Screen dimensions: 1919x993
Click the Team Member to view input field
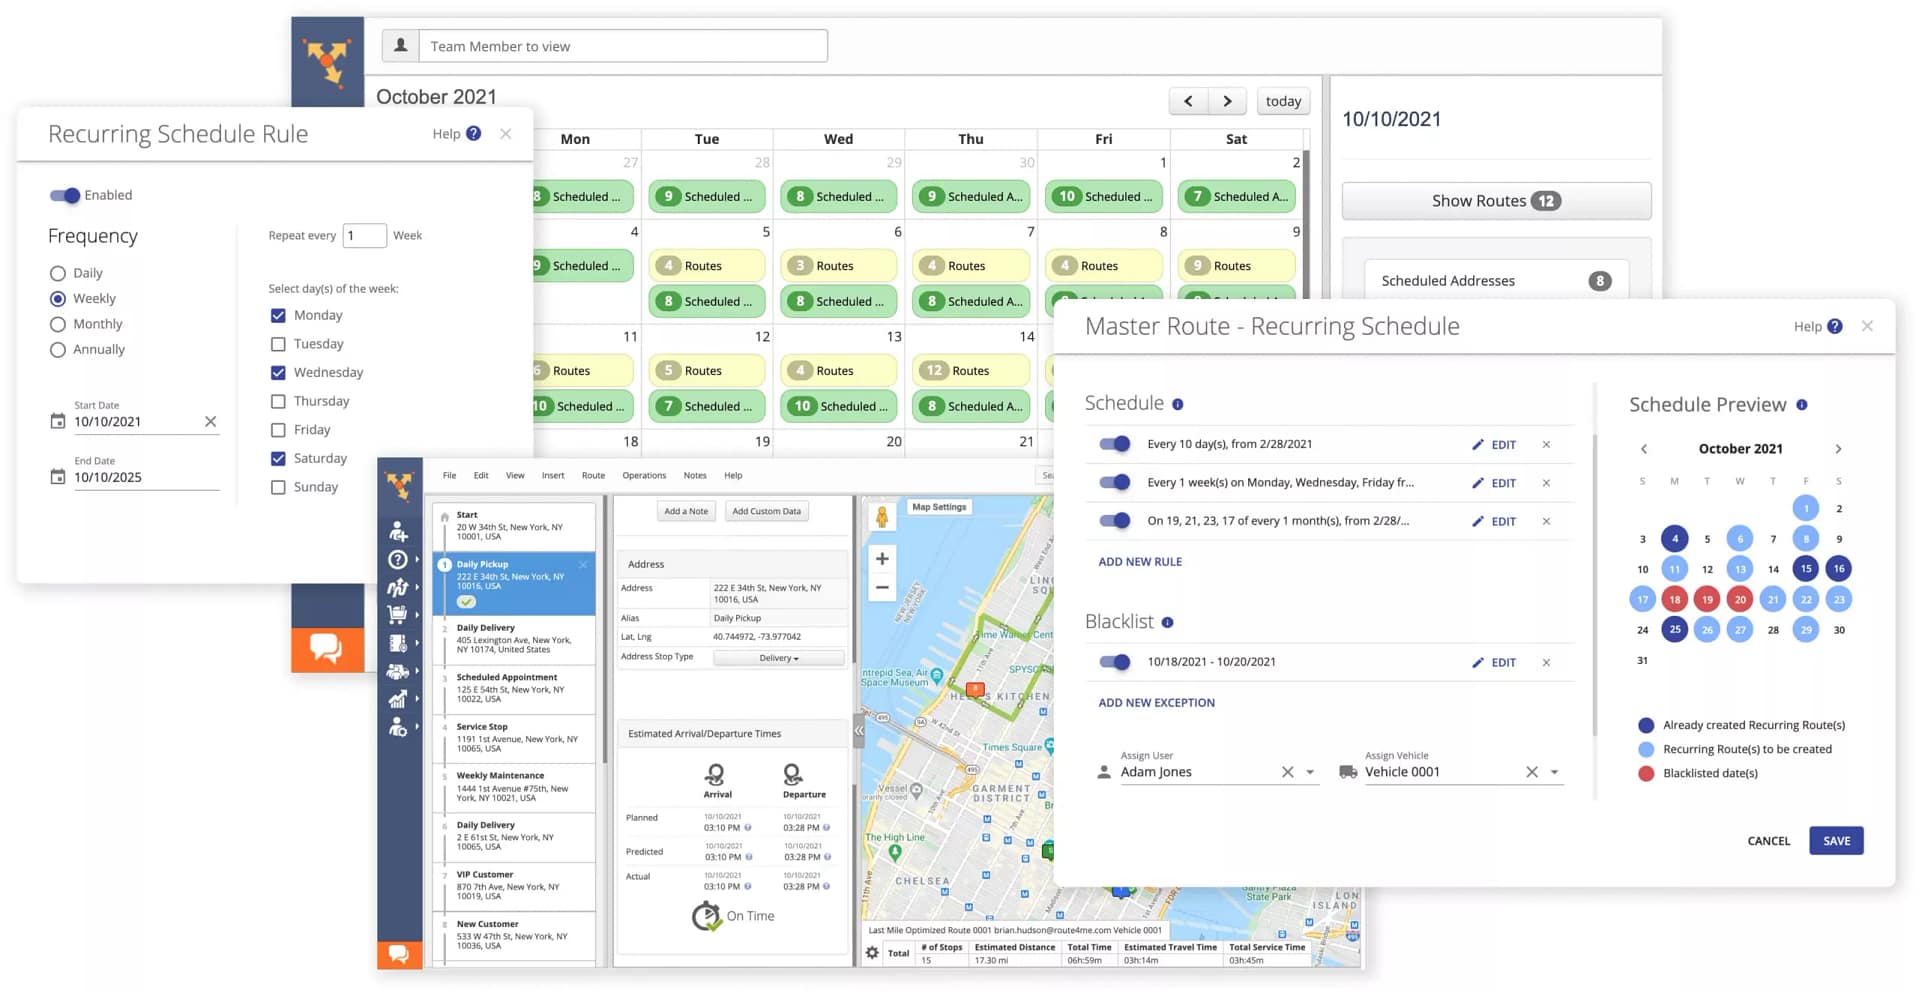[x=622, y=45]
